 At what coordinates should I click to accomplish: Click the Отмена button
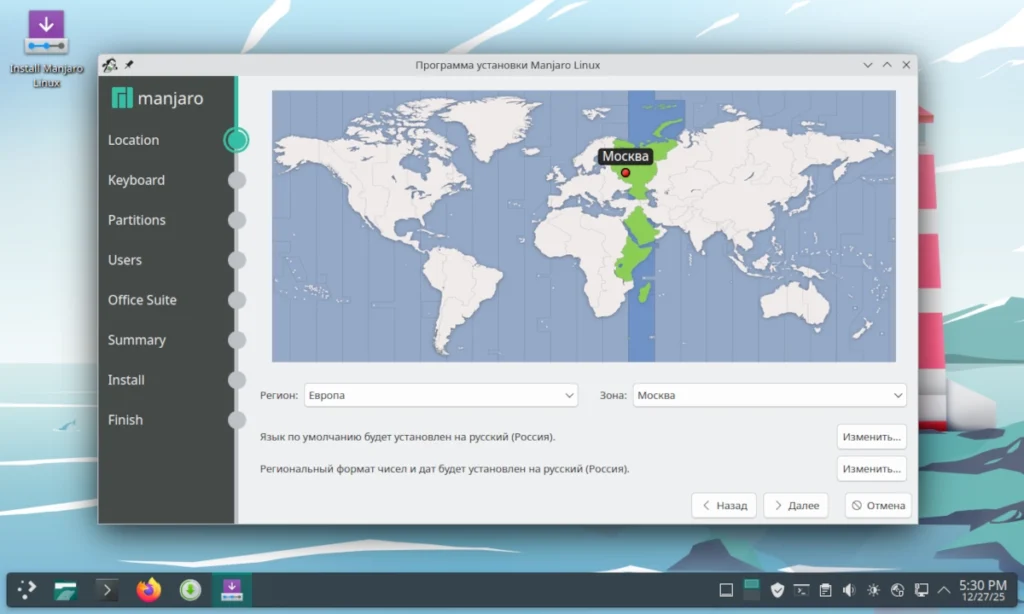[878, 506]
